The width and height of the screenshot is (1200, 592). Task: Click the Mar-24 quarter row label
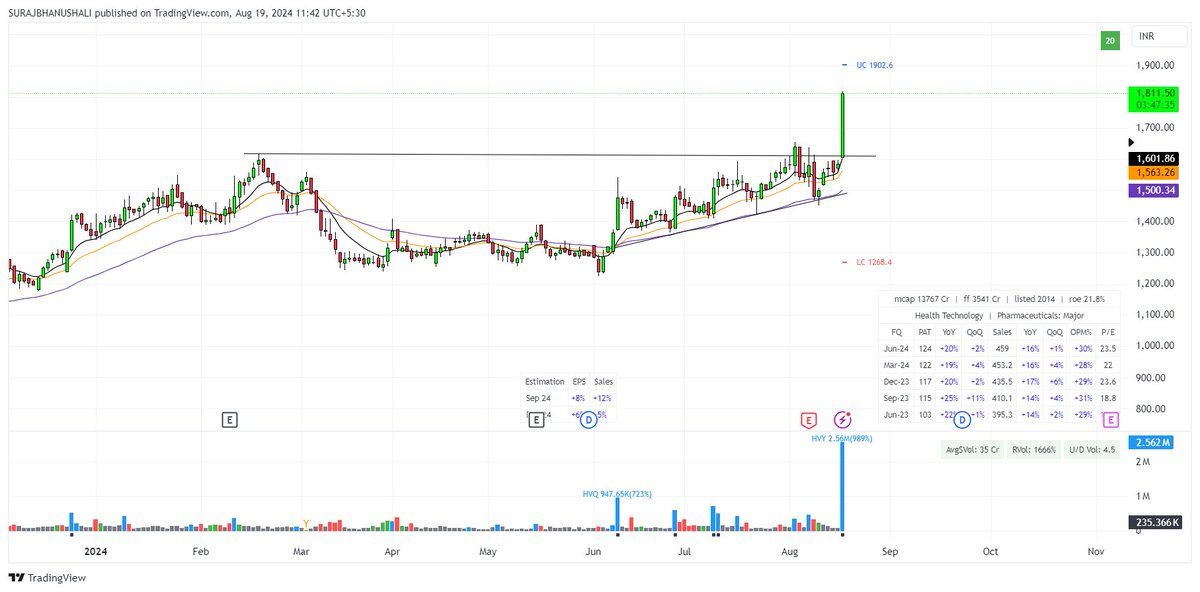click(x=896, y=365)
